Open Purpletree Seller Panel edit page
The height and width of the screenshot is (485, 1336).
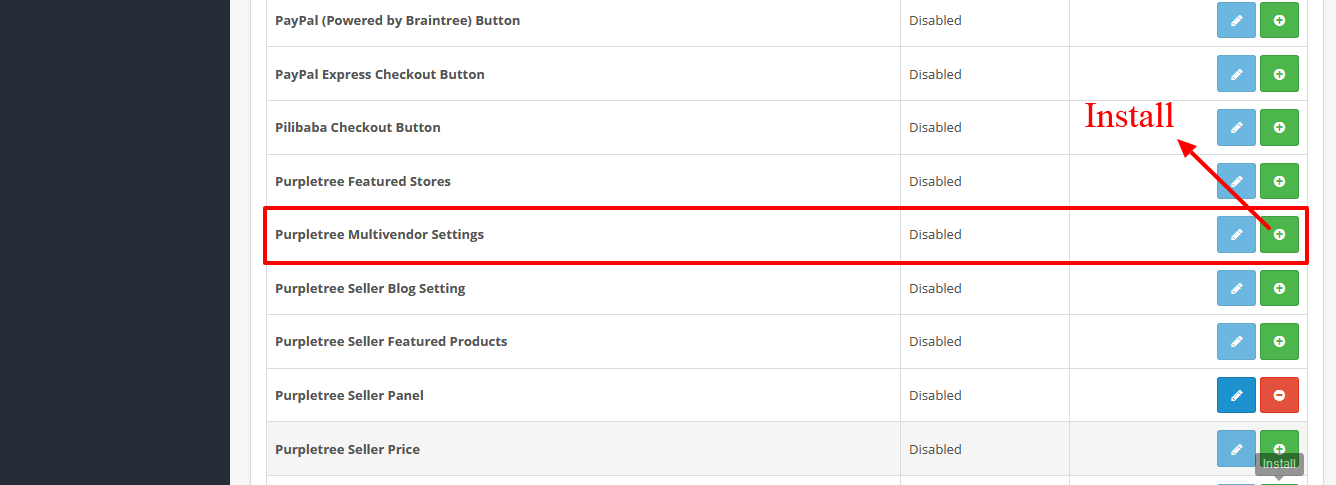pos(1236,395)
